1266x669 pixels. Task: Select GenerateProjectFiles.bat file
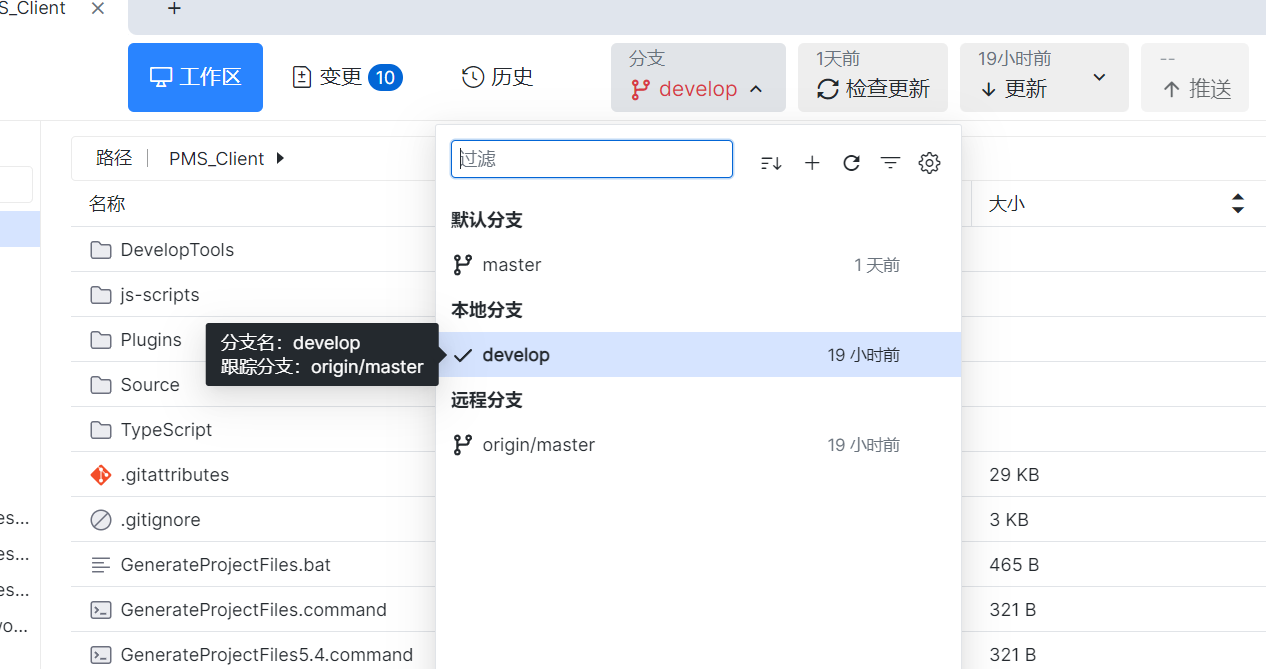tap(225, 565)
